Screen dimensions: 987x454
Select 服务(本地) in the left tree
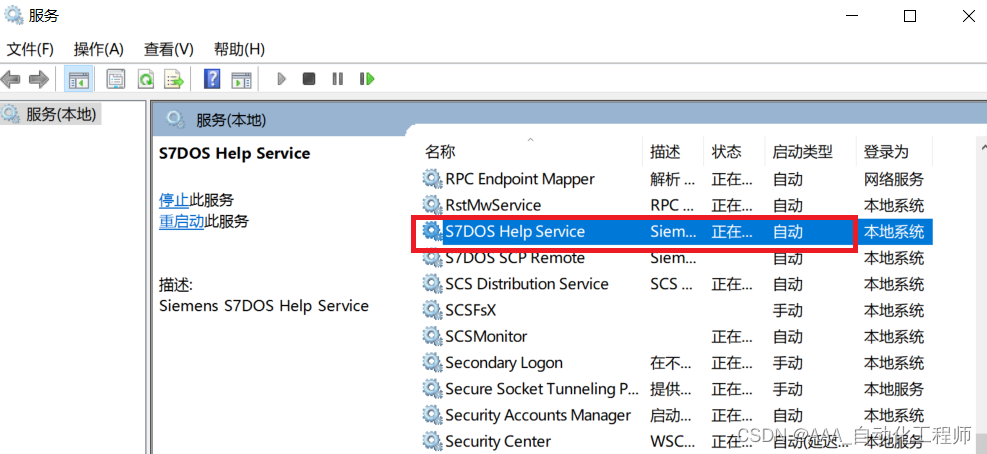tap(60, 115)
